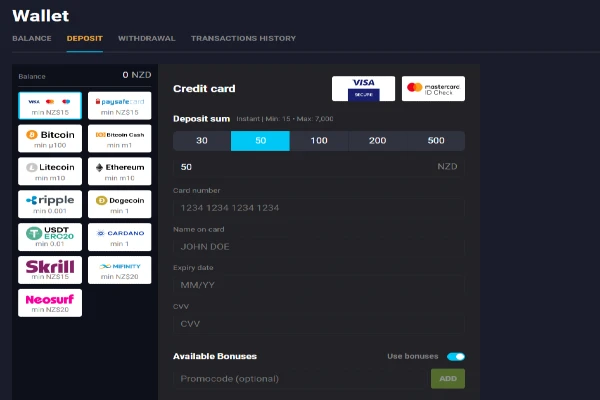The height and width of the screenshot is (400, 600).
Task: Choose the 500 deposit amount
Action: [x=435, y=141]
